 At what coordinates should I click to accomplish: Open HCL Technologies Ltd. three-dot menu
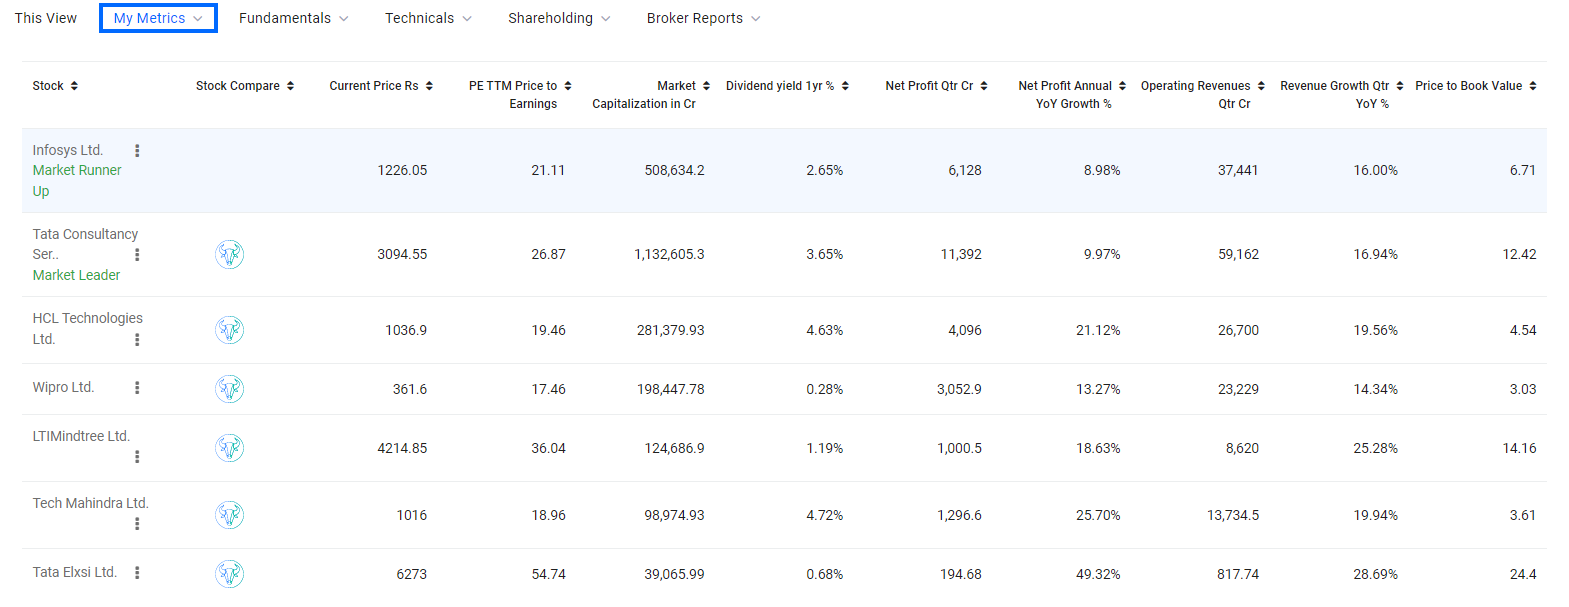pyautogui.click(x=137, y=340)
